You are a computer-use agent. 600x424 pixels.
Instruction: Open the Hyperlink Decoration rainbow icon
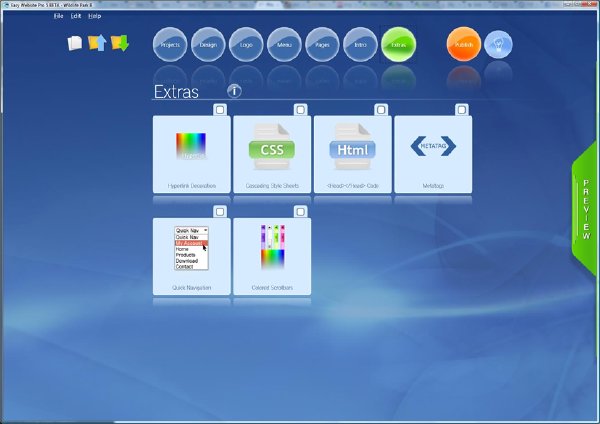click(191, 146)
